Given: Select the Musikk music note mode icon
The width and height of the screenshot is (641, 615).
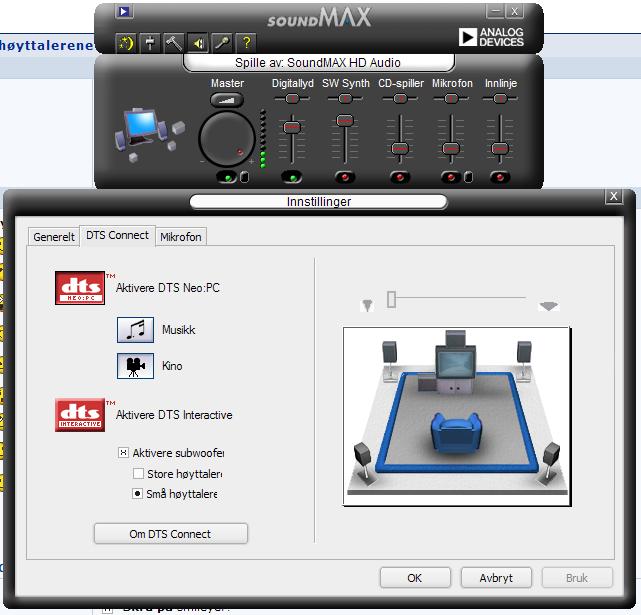Looking at the screenshot, I should 135,330.
